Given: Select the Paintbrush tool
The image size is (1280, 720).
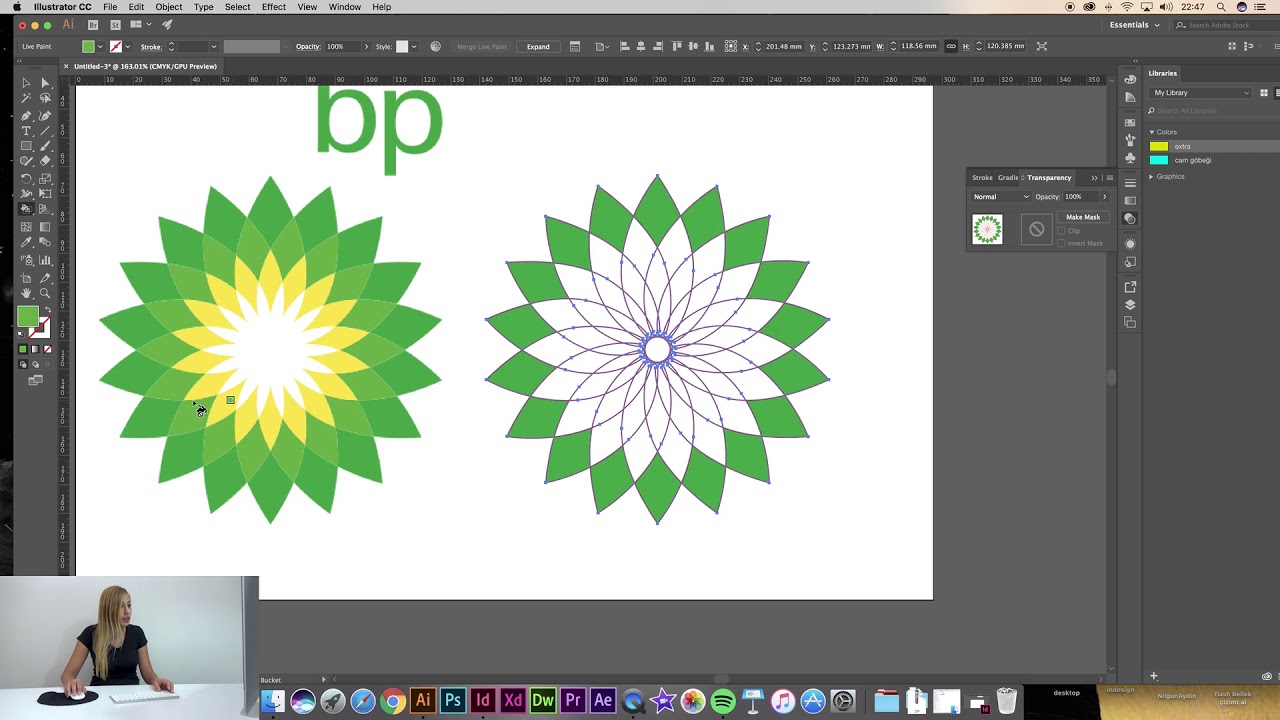Looking at the screenshot, I should click(x=44, y=145).
